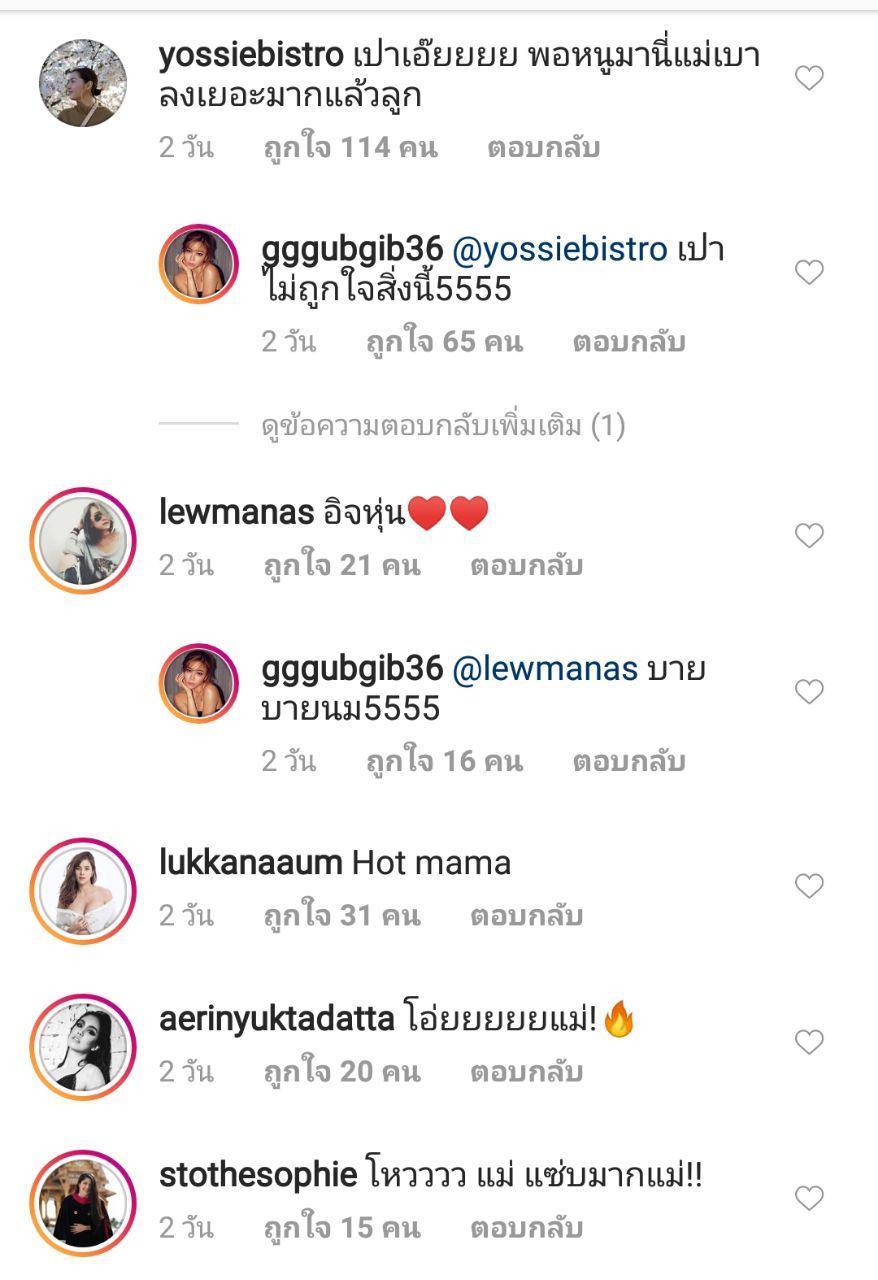The width and height of the screenshot is (878, 1280).
Task: View stothesophie's profile avatar
Action: 83,1201
